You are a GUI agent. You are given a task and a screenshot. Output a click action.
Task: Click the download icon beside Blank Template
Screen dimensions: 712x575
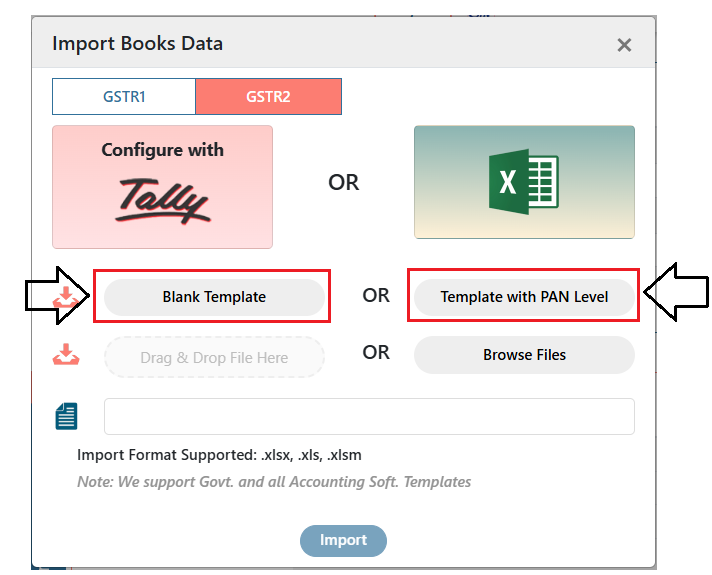[66, 297]
